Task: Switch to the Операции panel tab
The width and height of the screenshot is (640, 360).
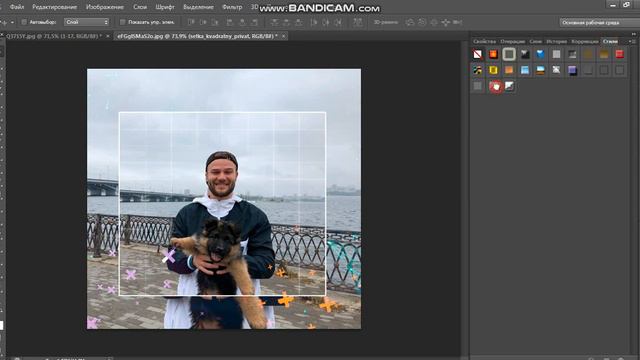Action: pos(513,41)
